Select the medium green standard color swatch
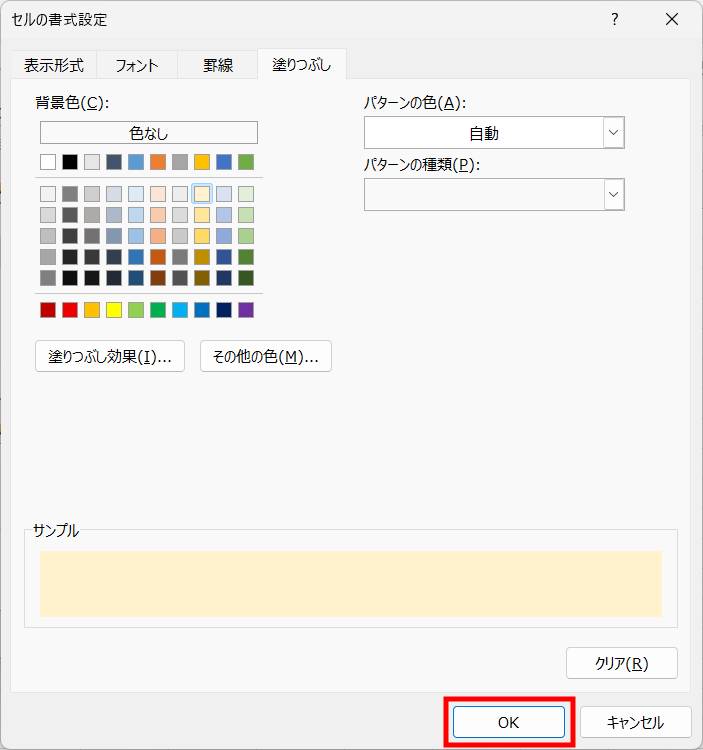 [x=158, y=310]
